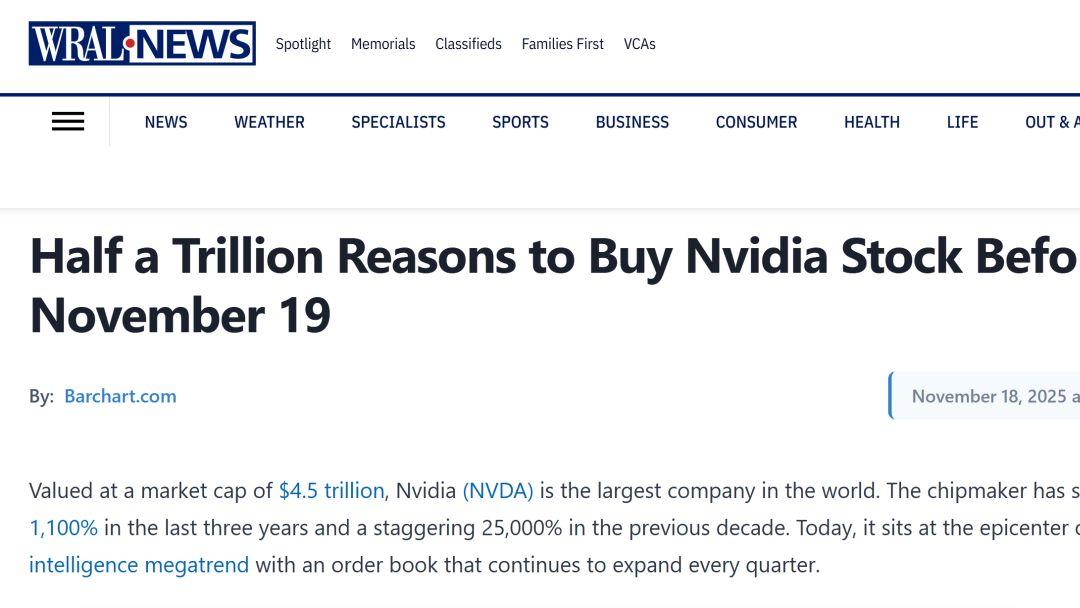Open the Spotlight link
The image size is (1080, 608).
pyautogui.click(x=303, y=44)
